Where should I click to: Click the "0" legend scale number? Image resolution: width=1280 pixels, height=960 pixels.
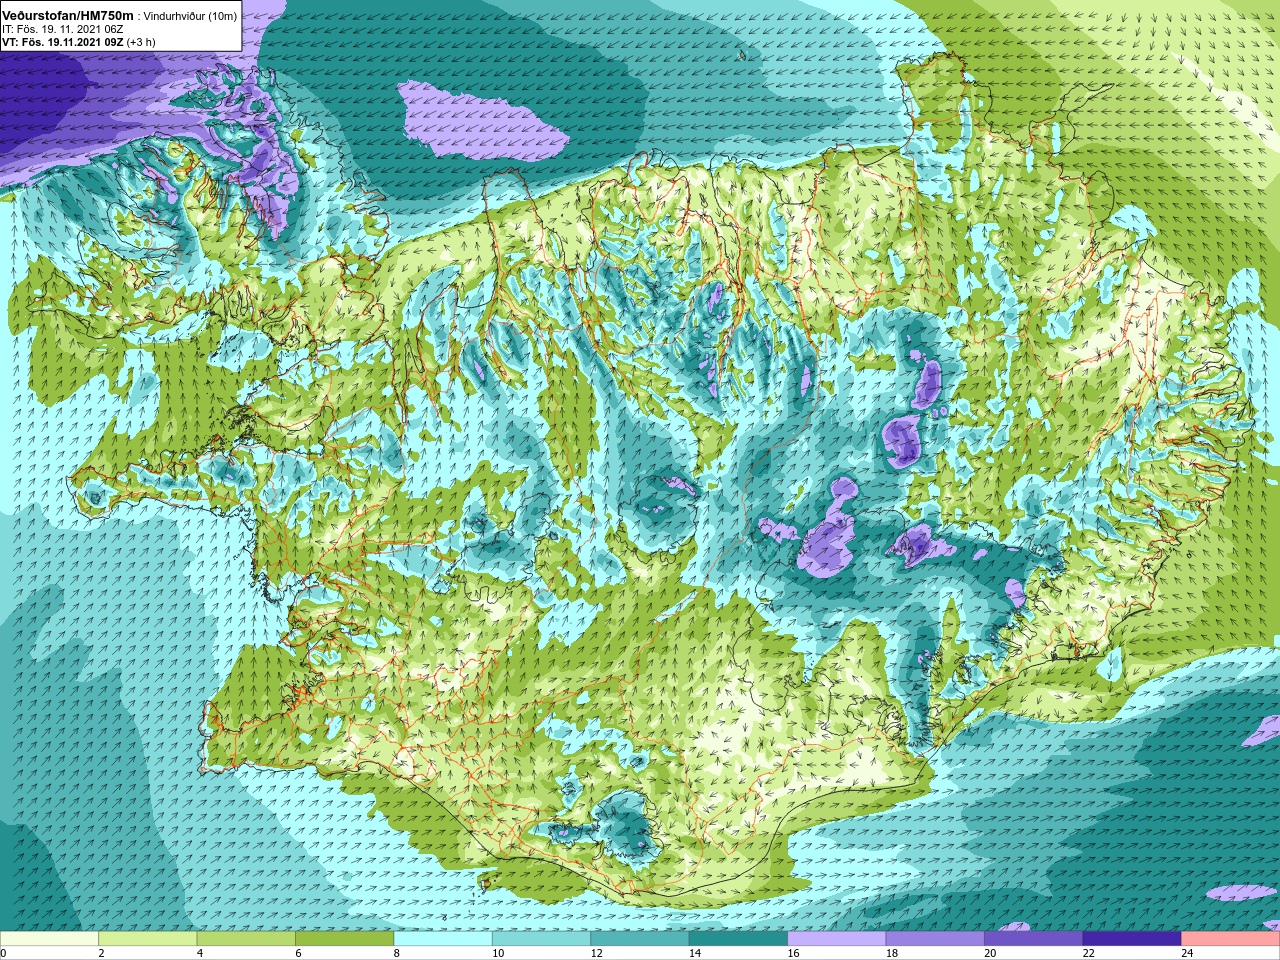click(x=3, y=953)
